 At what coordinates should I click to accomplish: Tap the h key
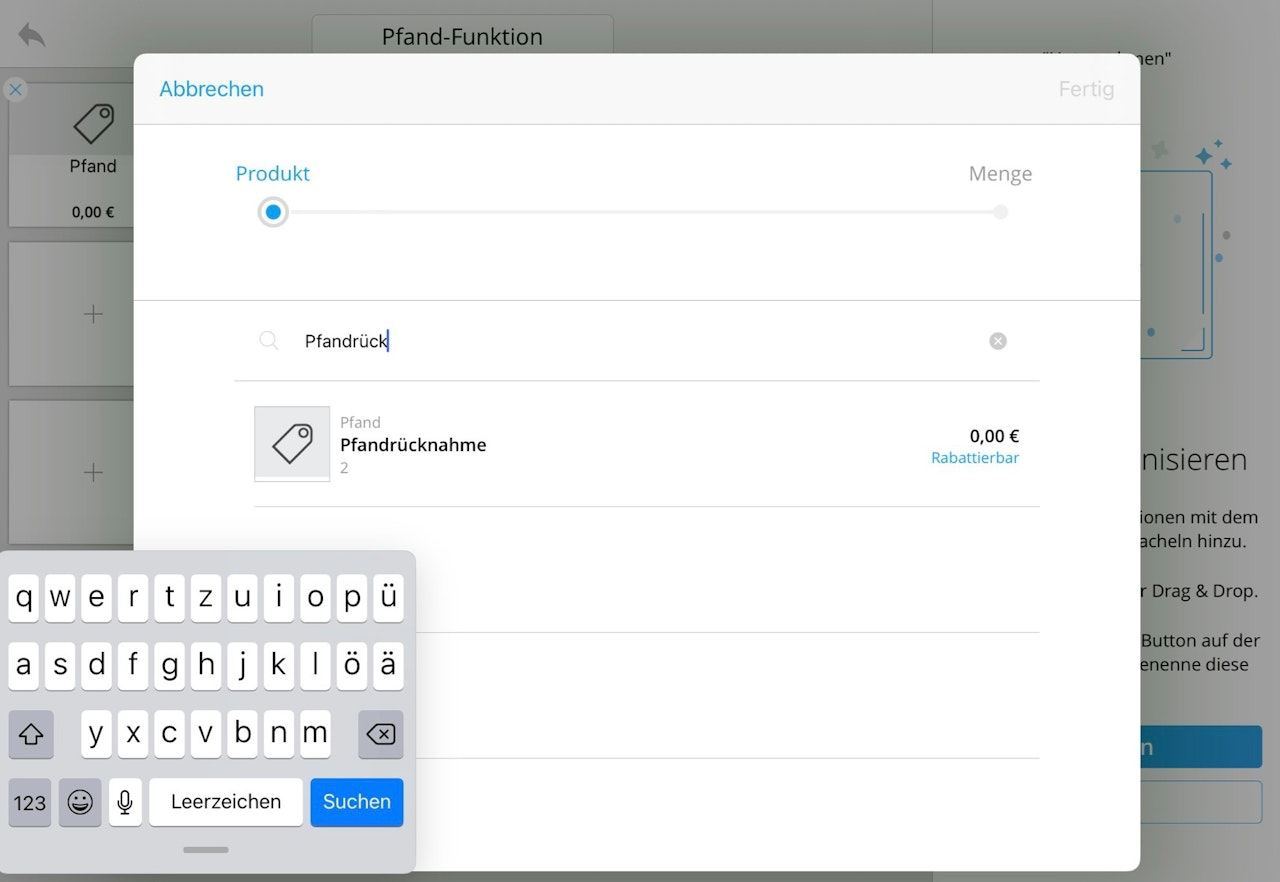tap(206, 666)
